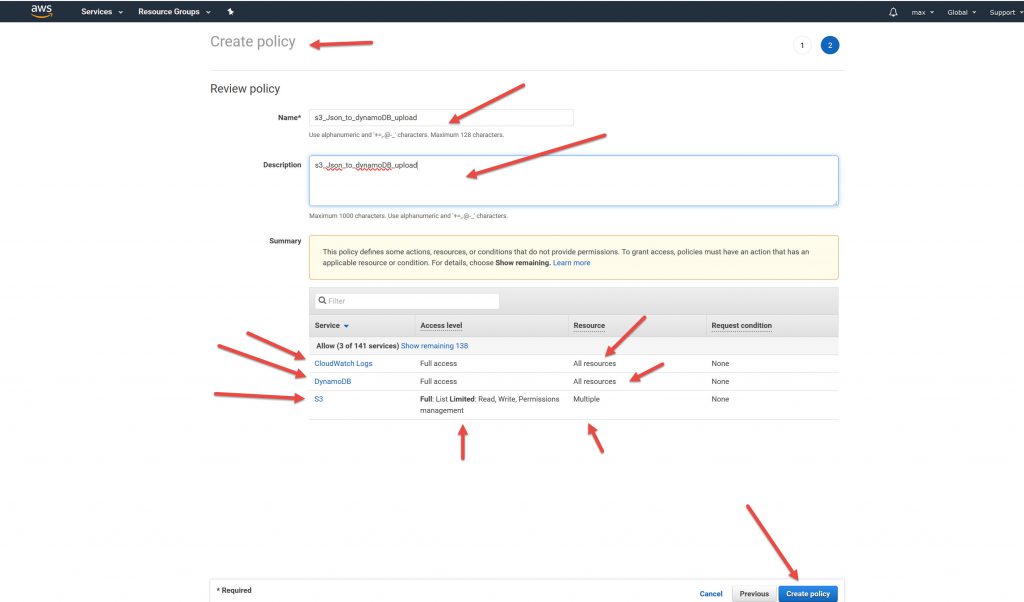Go to step 1 of wizard
Image resolution: width=1024 pixels, height=602 pixels.
pyautogui.click(x=801, y=45)
